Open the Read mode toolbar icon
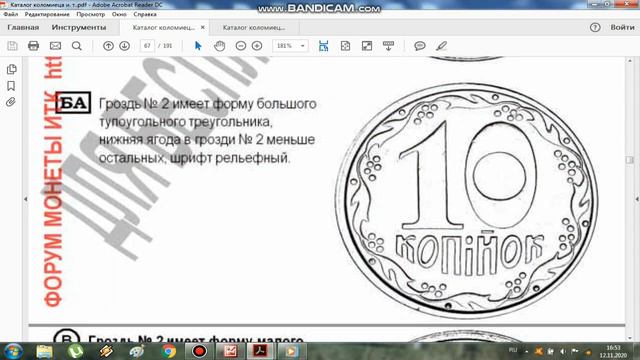The height and width of the screenshot is (360, 640). pyautogui.click(x=388, y=46)
